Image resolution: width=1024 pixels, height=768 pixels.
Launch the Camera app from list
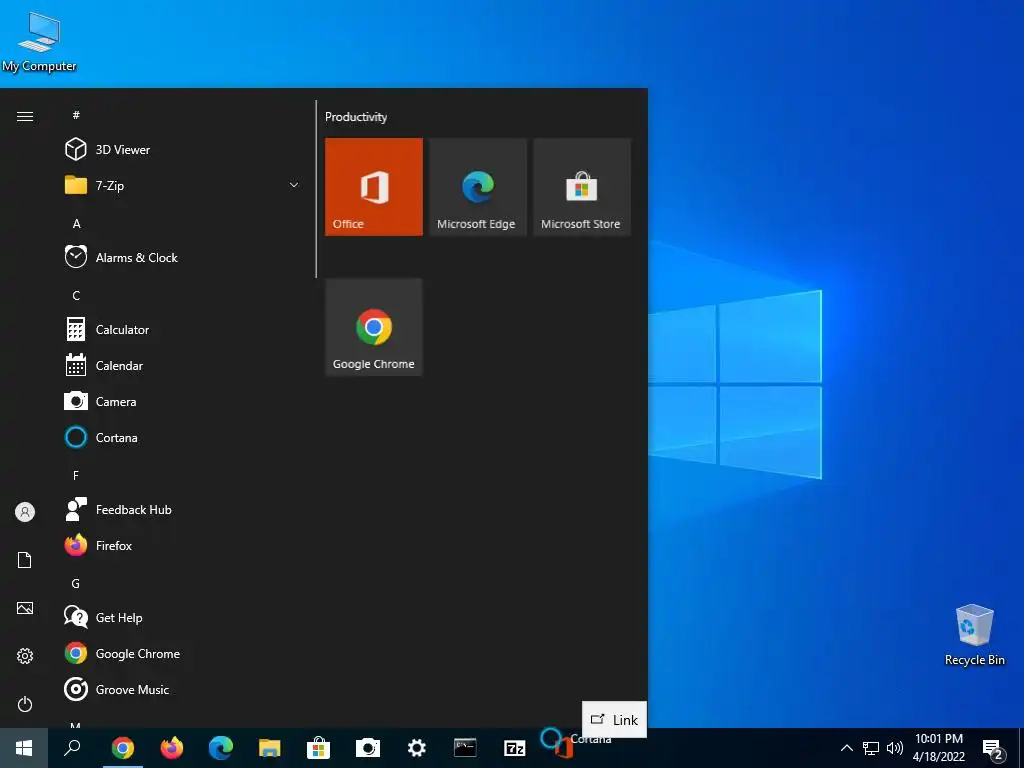pyautogui.click(x=183, y=402)
